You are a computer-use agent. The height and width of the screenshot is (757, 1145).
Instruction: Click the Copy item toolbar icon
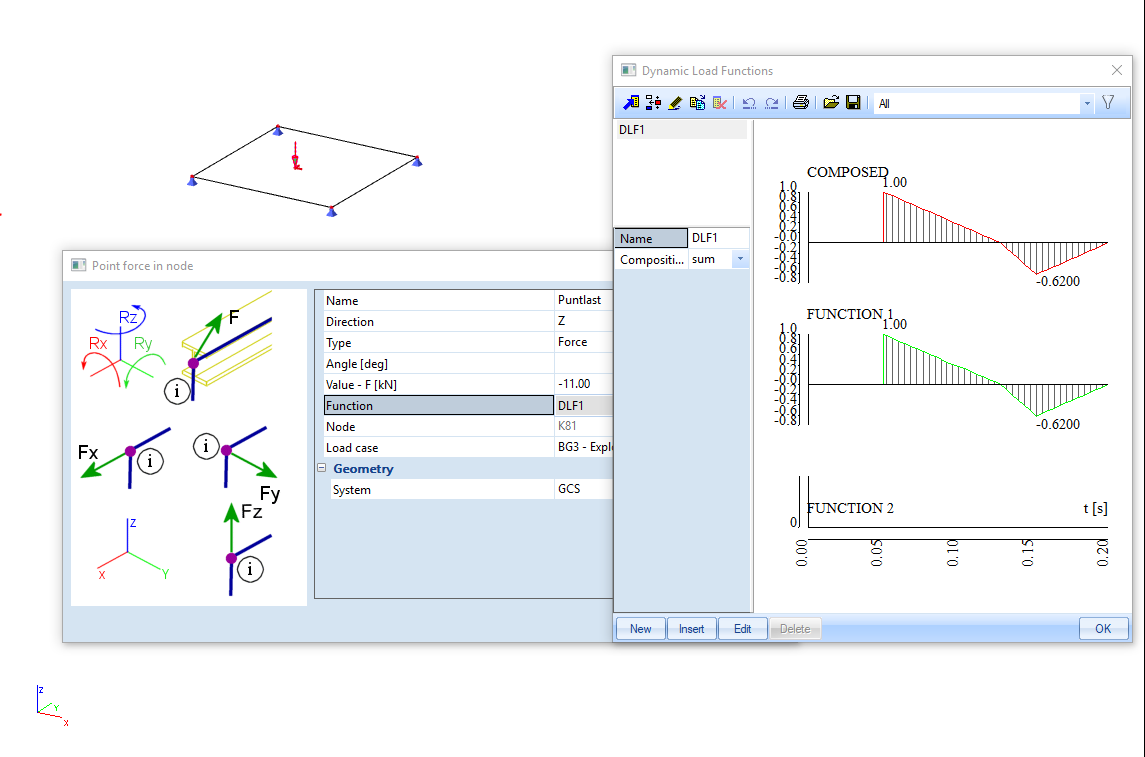tap(697, 102)
